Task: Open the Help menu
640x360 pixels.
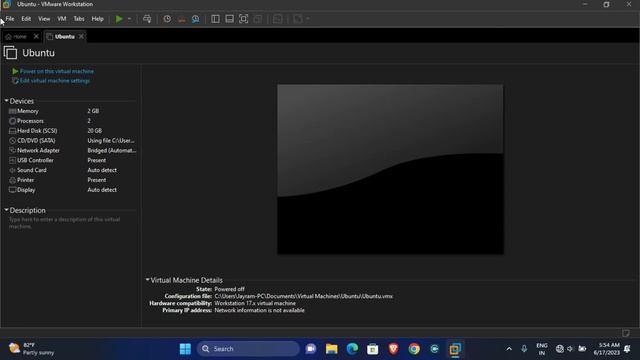Action: pyautogui.click(x=98, y=19)
